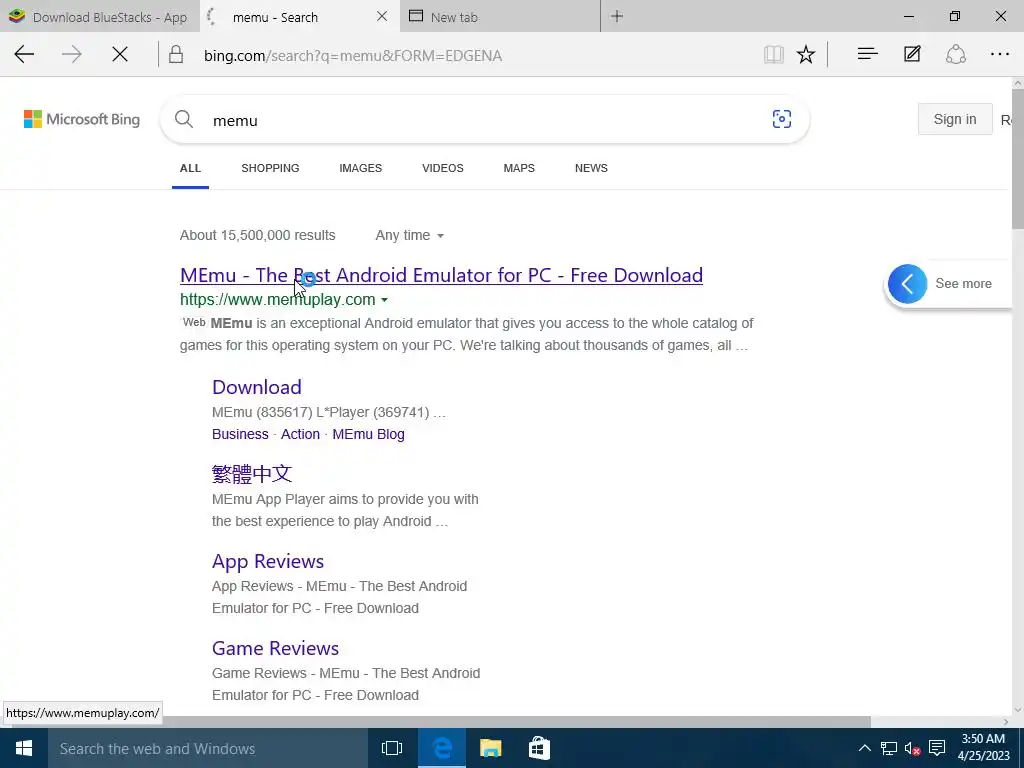Open Reading view book icon
Image resolution: width=1024 pixels, height=768 pixels.
coord(774,55)
